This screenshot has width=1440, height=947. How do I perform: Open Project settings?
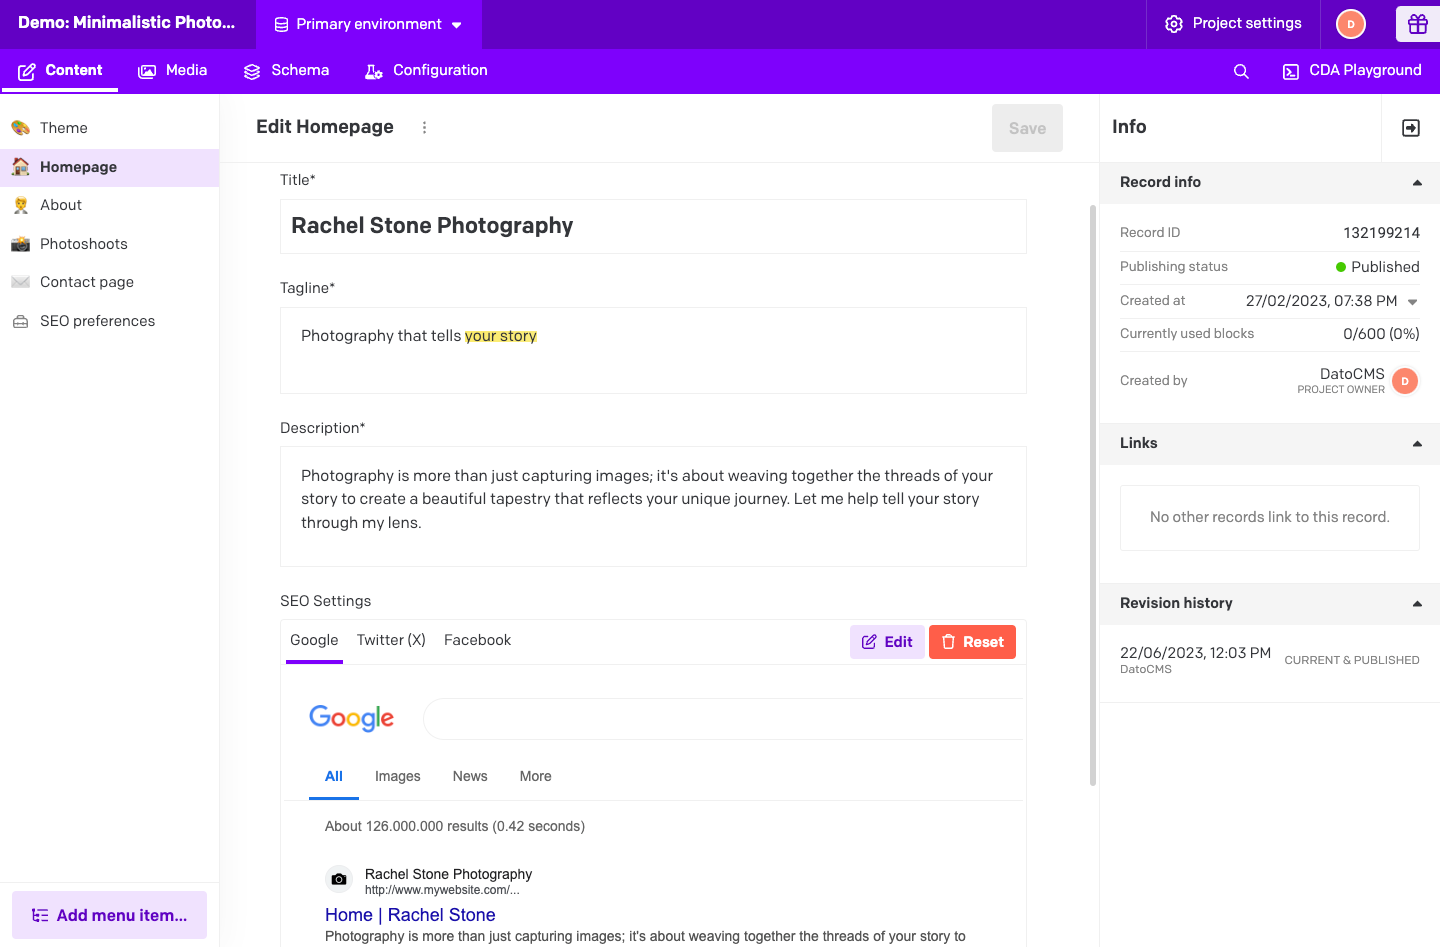(1233, 23)
